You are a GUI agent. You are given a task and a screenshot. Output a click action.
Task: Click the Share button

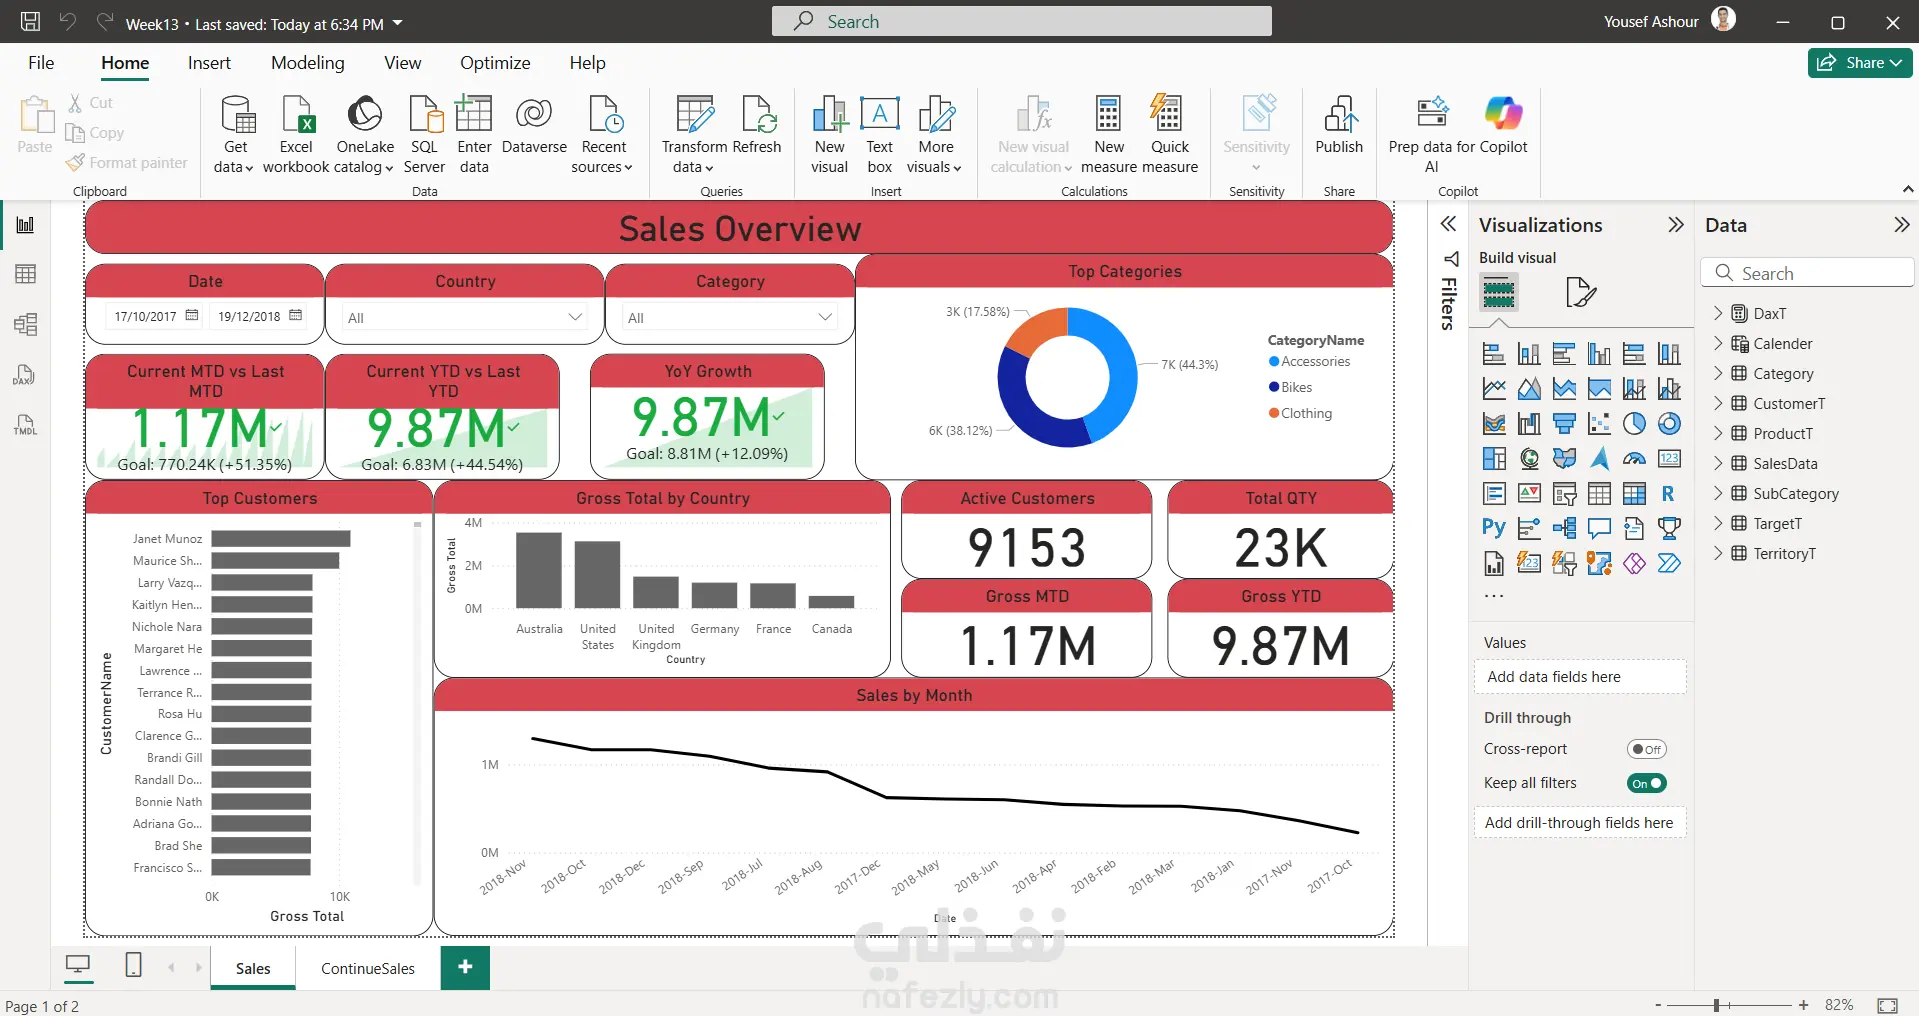pyautogui.click(x=1859, y=62)
